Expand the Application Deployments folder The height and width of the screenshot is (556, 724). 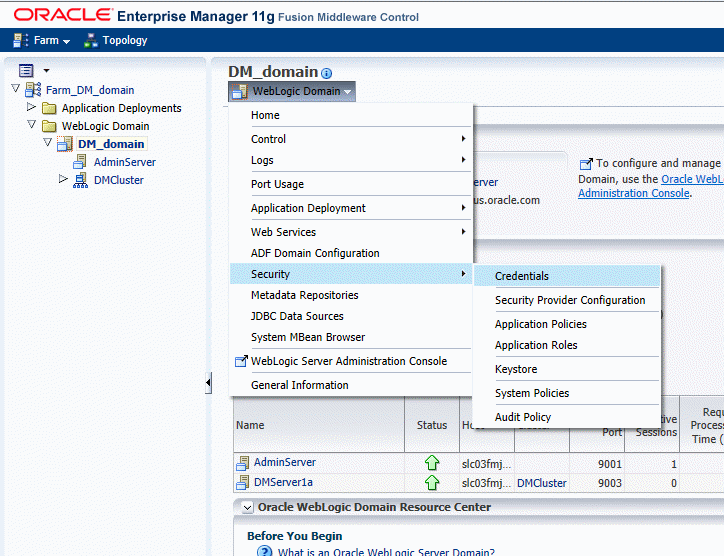(x=31, y=107)
